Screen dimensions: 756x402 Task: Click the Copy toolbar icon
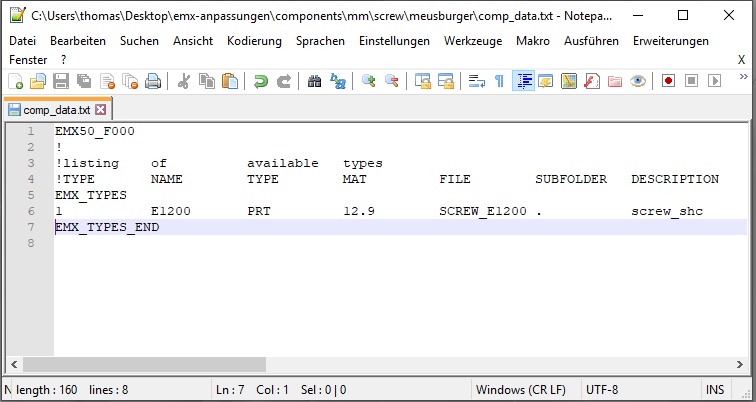(x=207, y=81)
